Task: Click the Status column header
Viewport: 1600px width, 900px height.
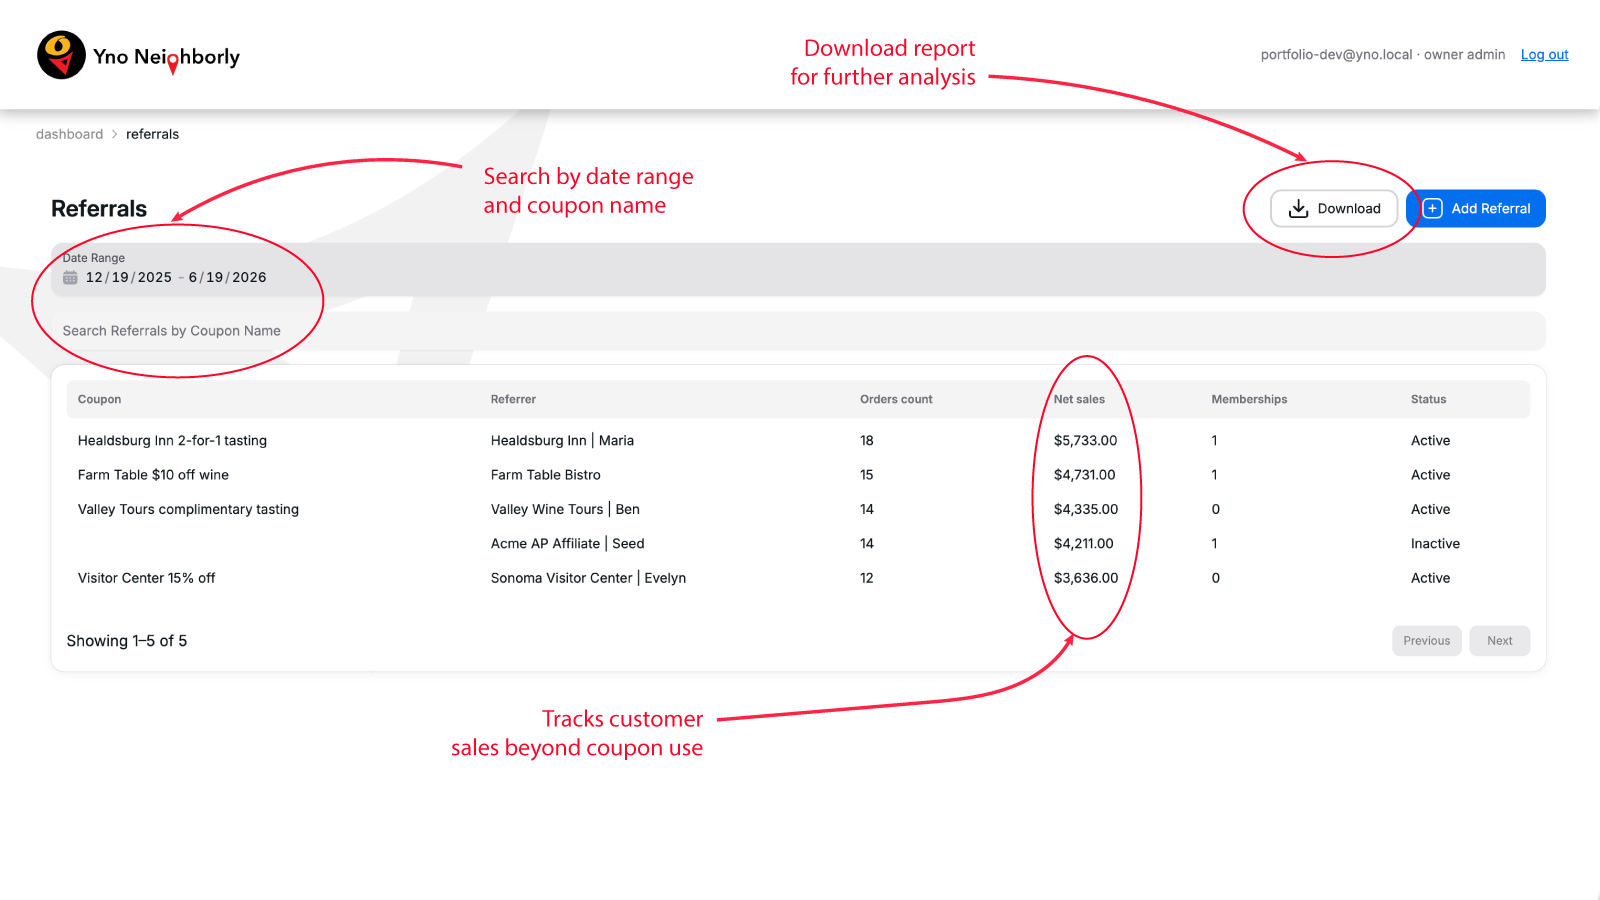Action: click(x=1428, y=399)
